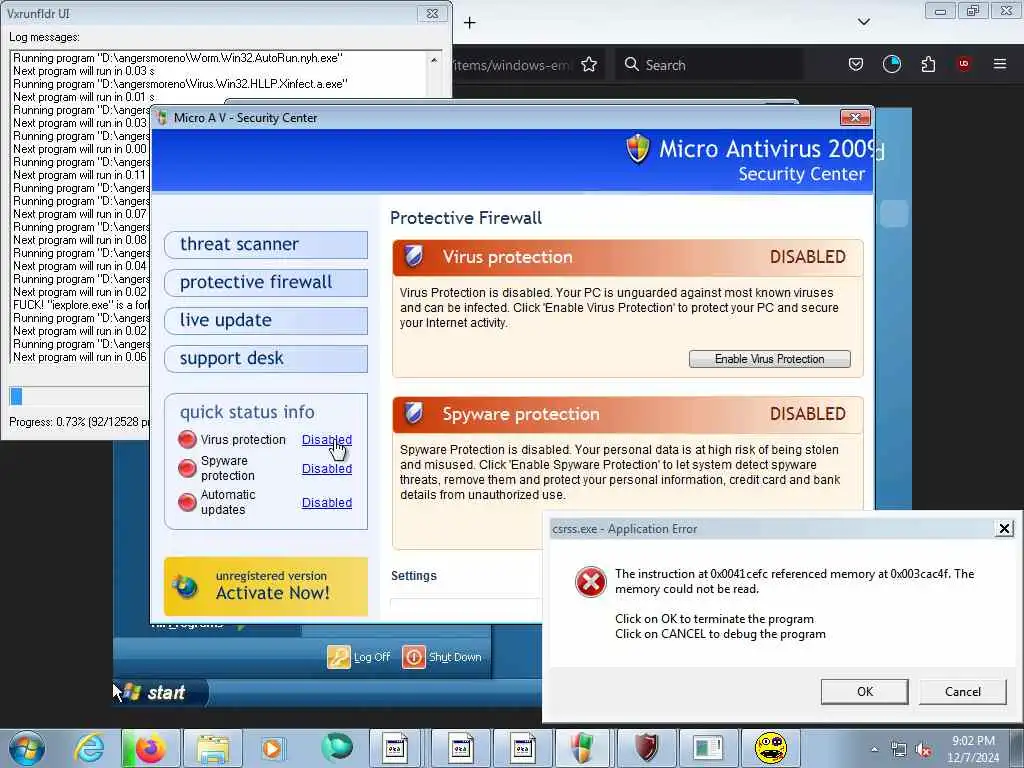Click the red error icon in csrss.exe dialog
Screen dimensions: 1024x768
pos(590,581)
